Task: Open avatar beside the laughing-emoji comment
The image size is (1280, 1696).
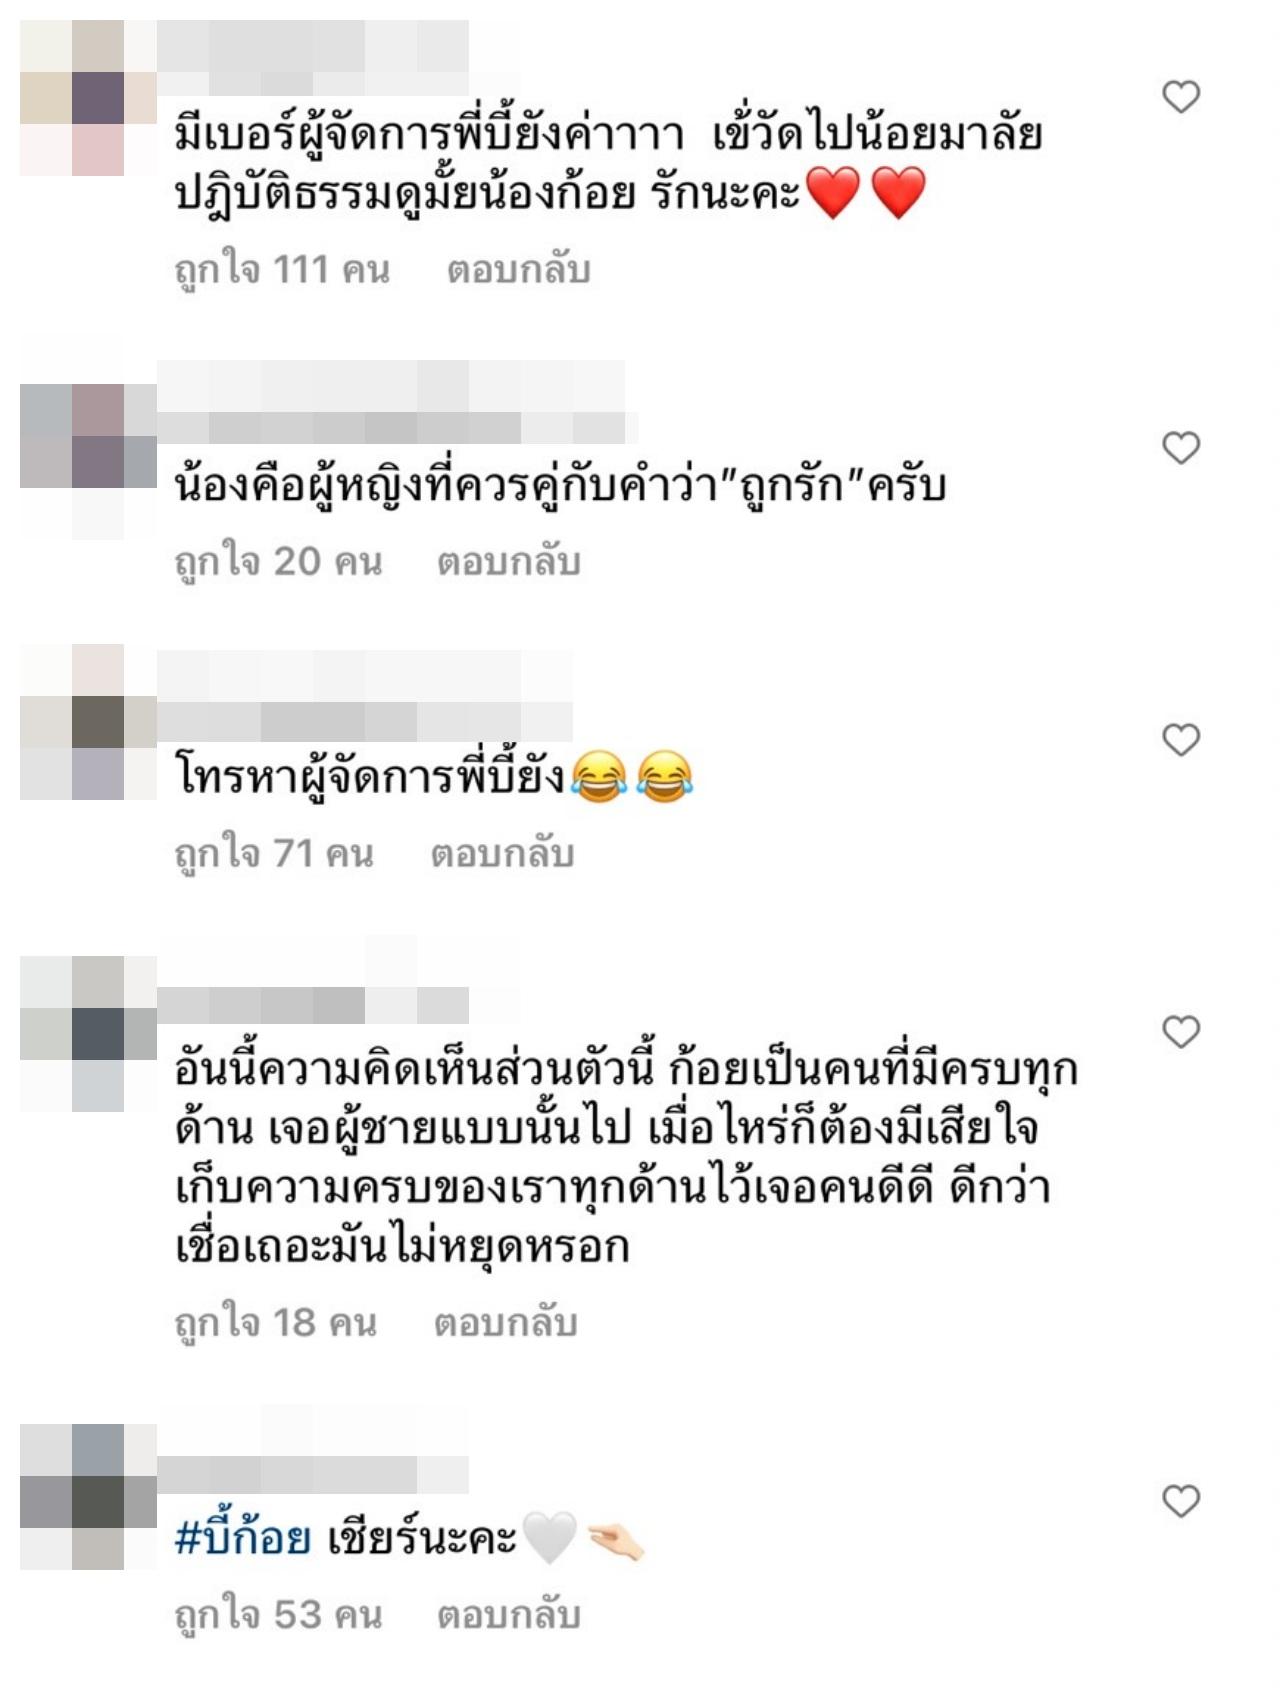Action: coord(88,722)
